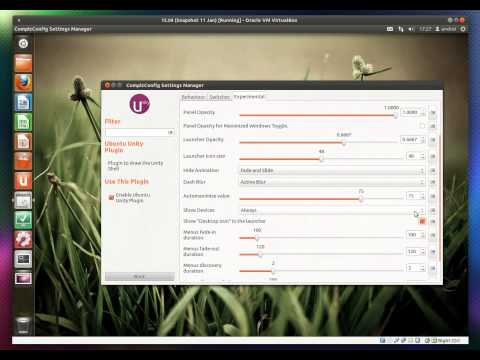This screenshot has height=360, width=480.
Task: Click the Menus discovery duration value field
Action: point(413,268)
